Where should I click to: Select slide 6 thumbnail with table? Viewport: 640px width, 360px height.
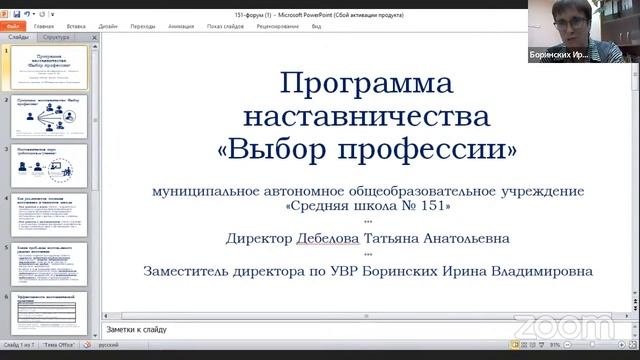click(49, 313)
